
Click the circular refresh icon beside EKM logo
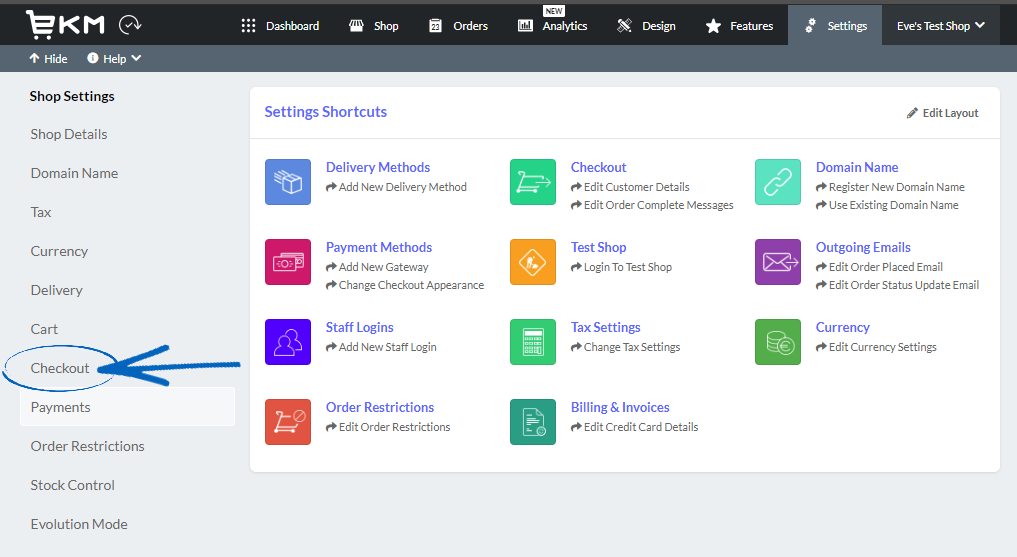click(130, 25)
